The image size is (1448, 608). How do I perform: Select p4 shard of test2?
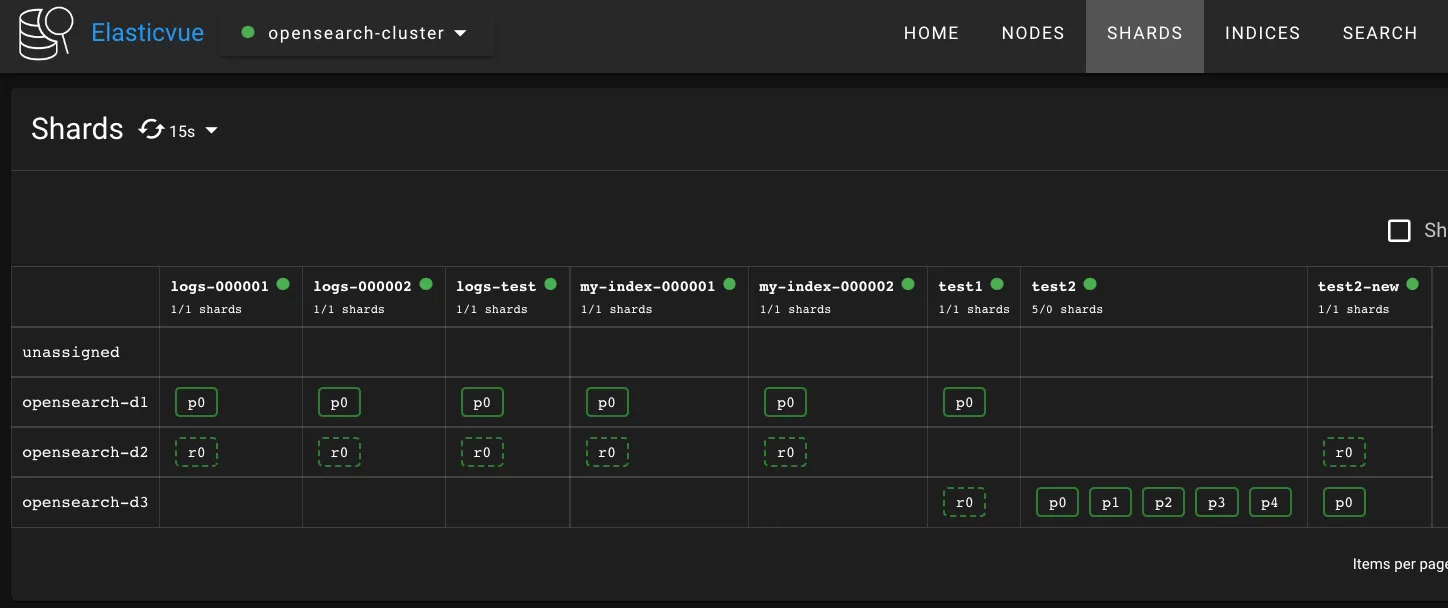coord(1269,503)
